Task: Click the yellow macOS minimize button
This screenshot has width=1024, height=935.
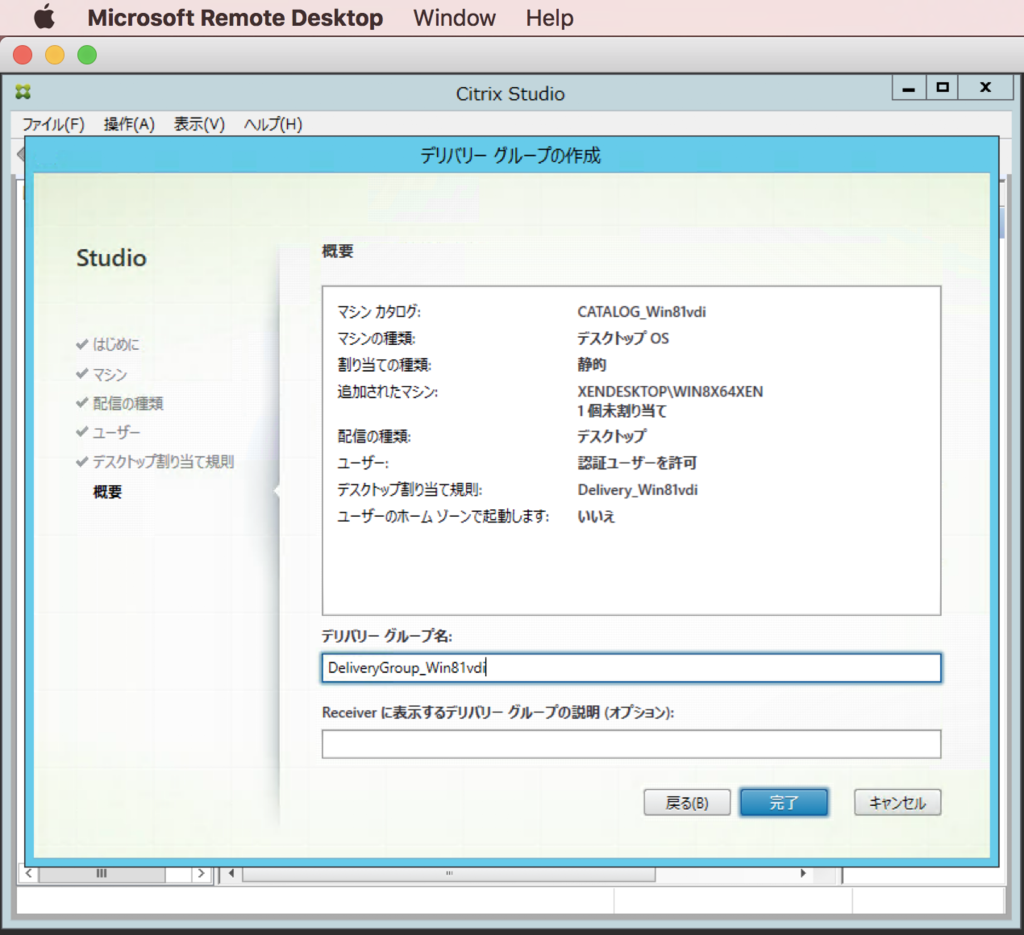Action: pyautogui.click(x=55, y=55)
